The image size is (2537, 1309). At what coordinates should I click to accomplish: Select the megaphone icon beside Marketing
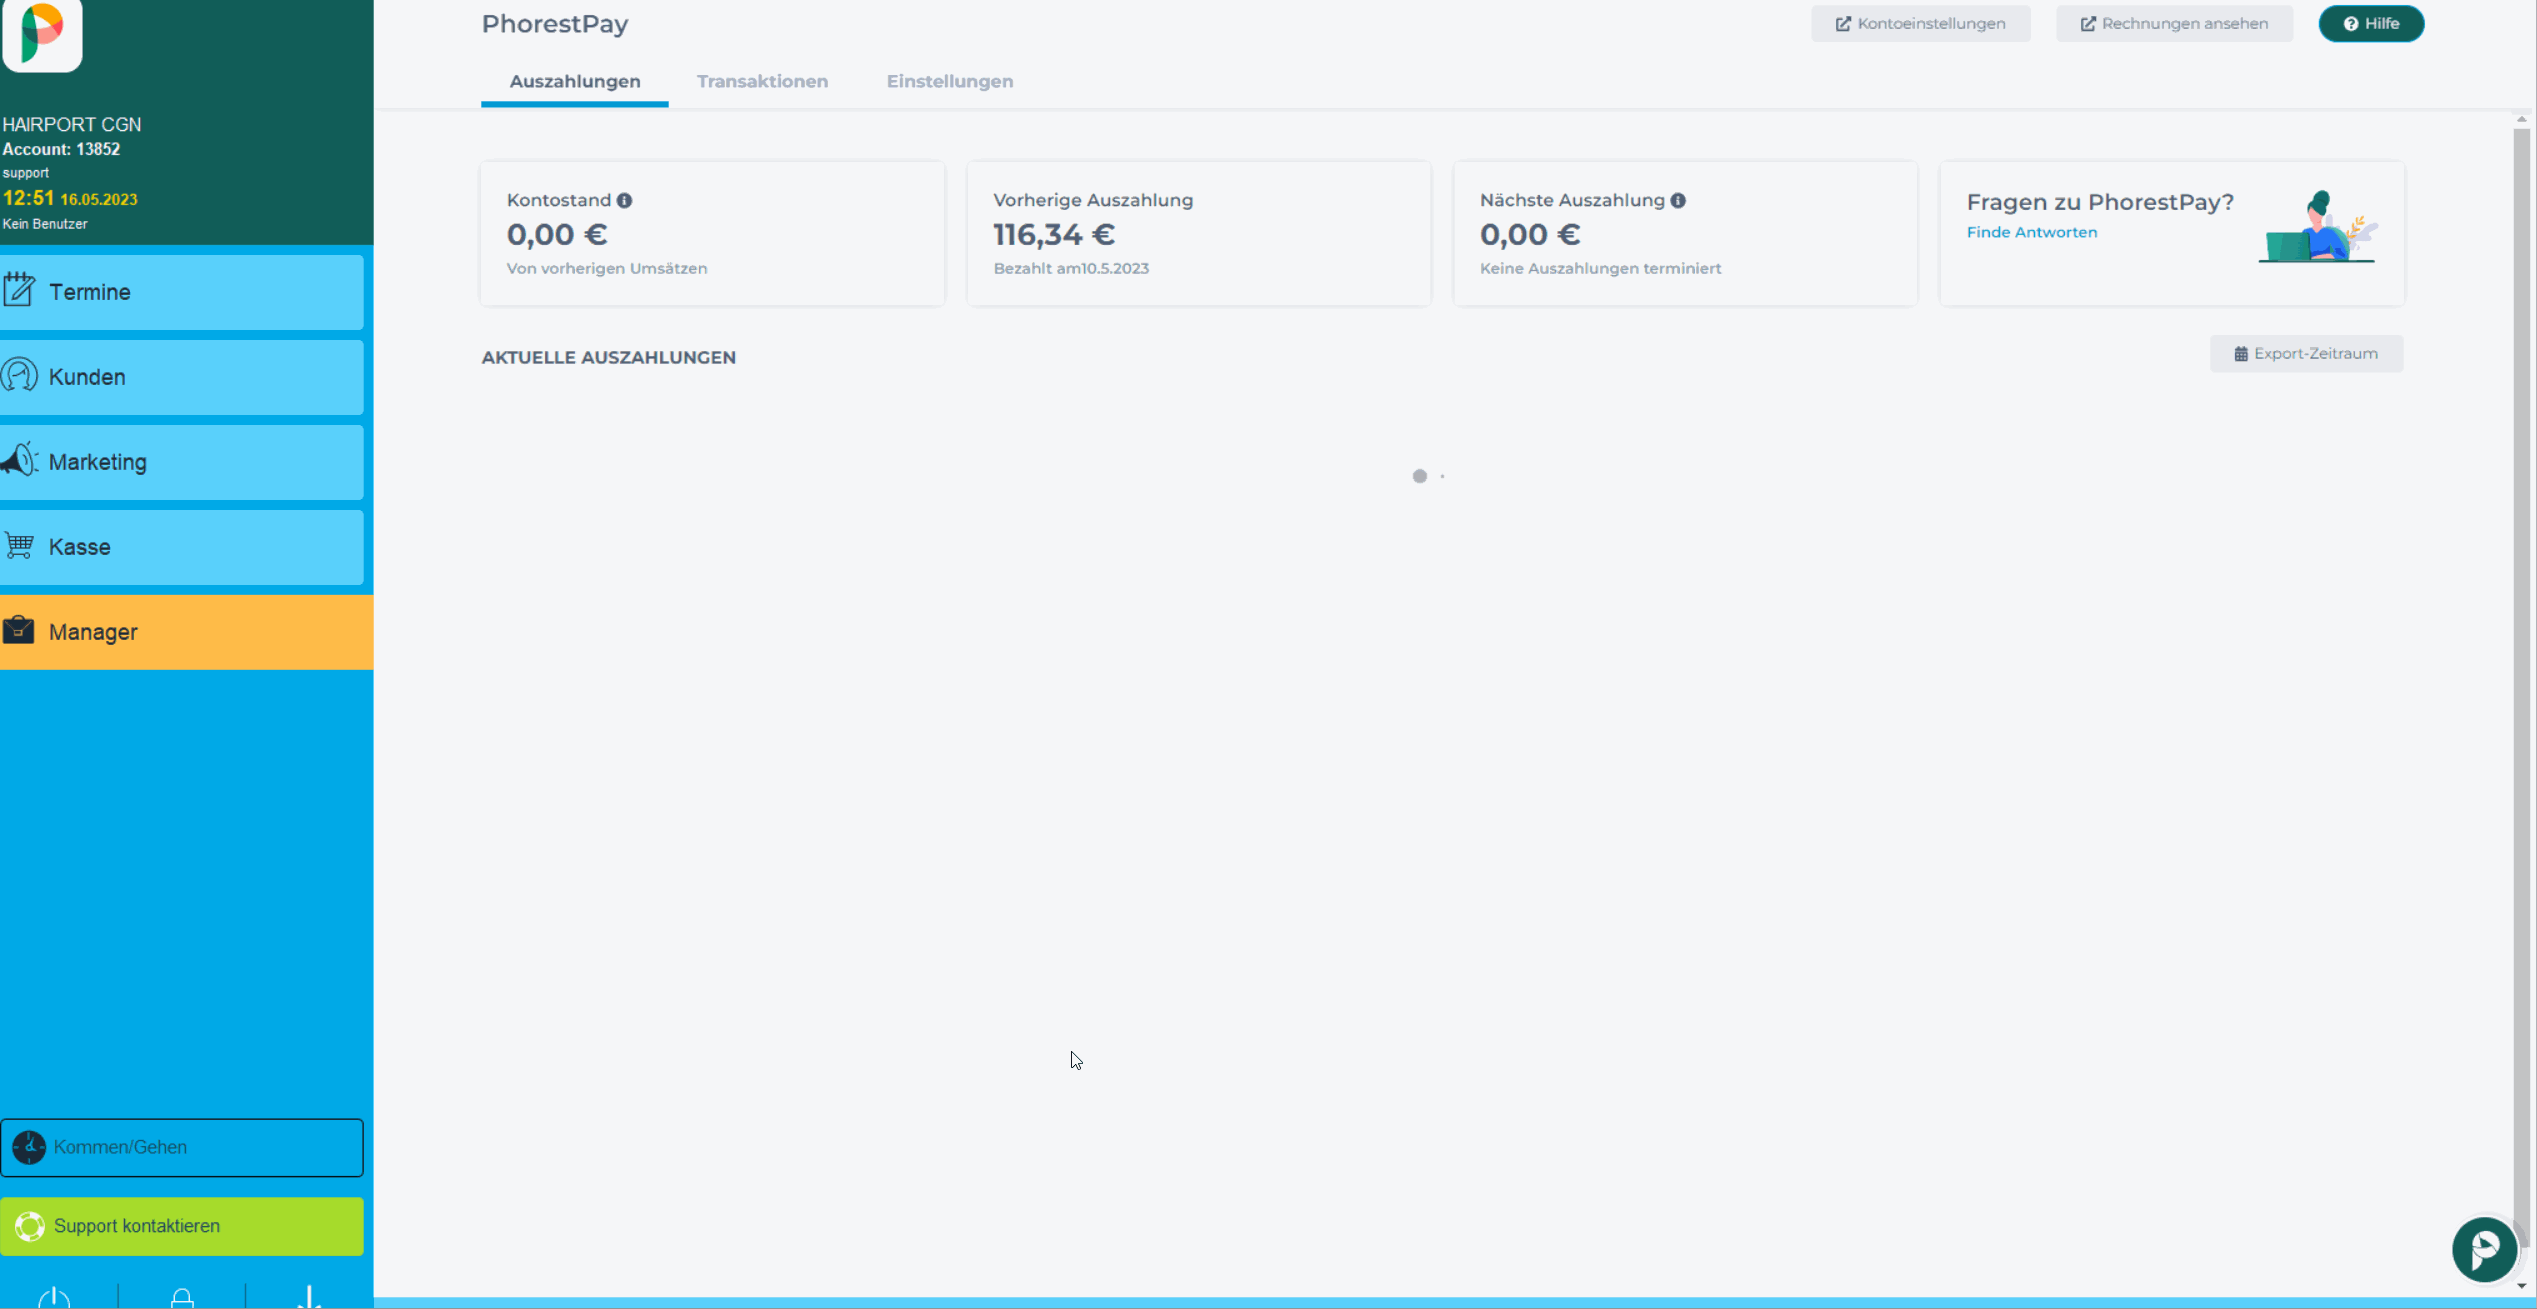click(19, 460)
